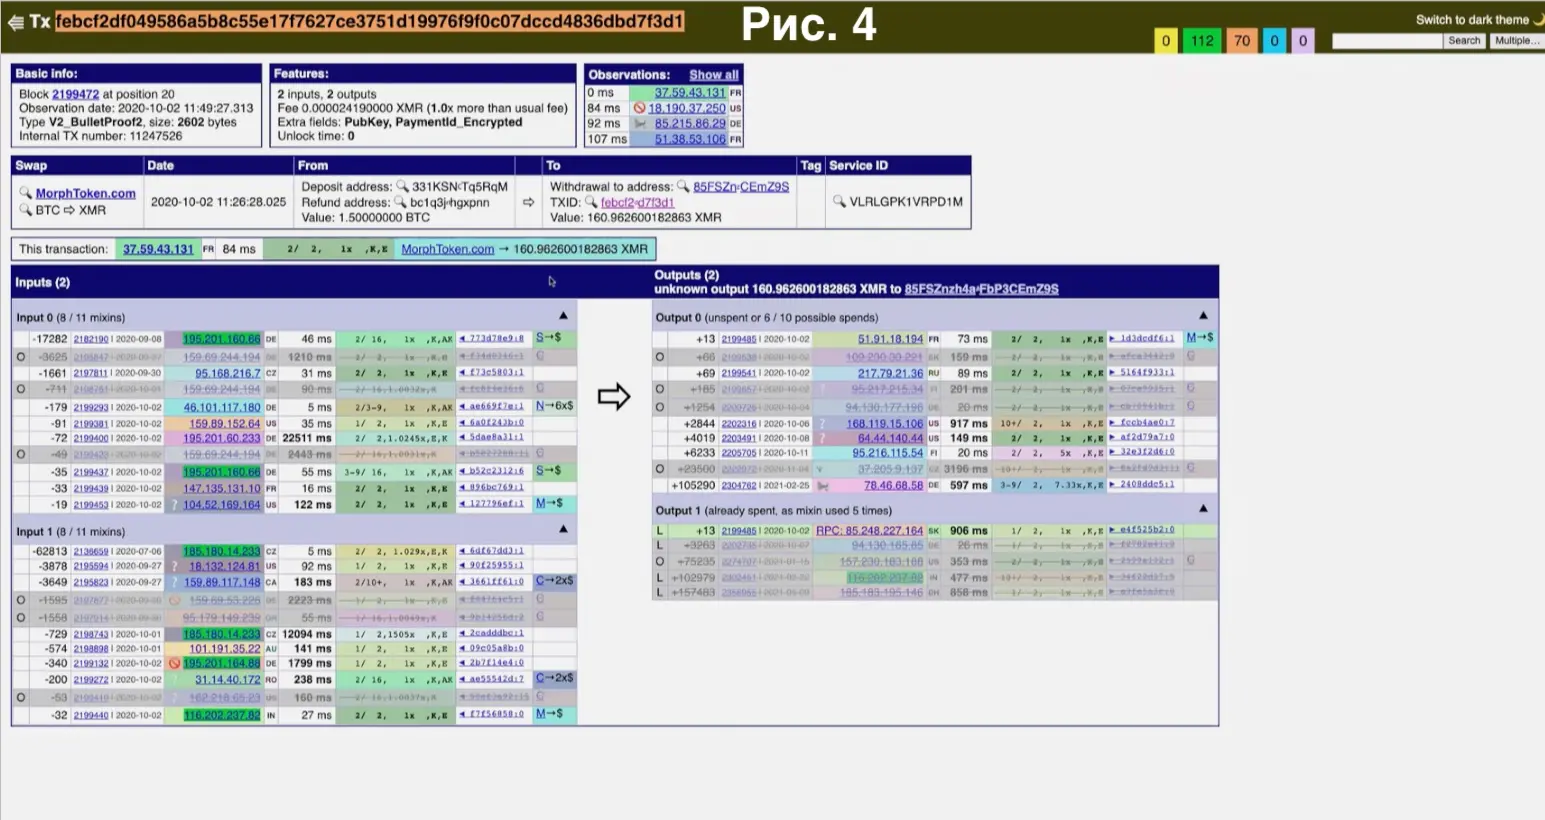
Task: Open withdrawal address 85FSZn-CEmZ9S link
Action: (741, 186)
